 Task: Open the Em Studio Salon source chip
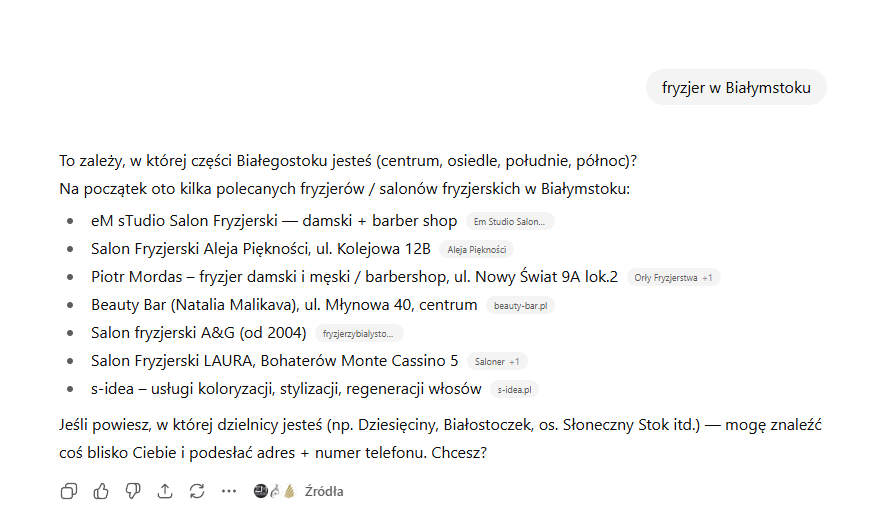click(x=510, y=221)
